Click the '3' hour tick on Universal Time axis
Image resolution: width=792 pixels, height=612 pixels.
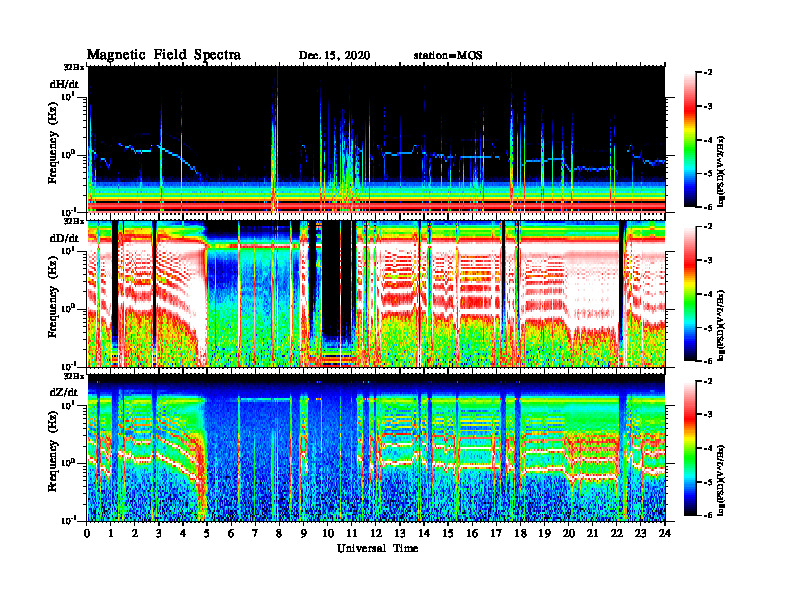pos(159,534)
